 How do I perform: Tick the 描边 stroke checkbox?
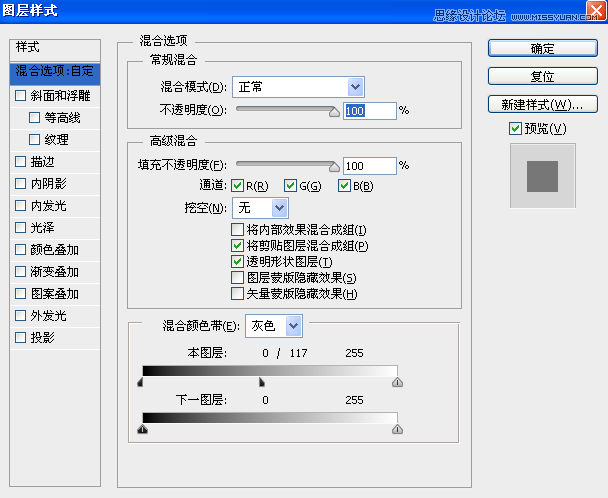pos(21,162)
